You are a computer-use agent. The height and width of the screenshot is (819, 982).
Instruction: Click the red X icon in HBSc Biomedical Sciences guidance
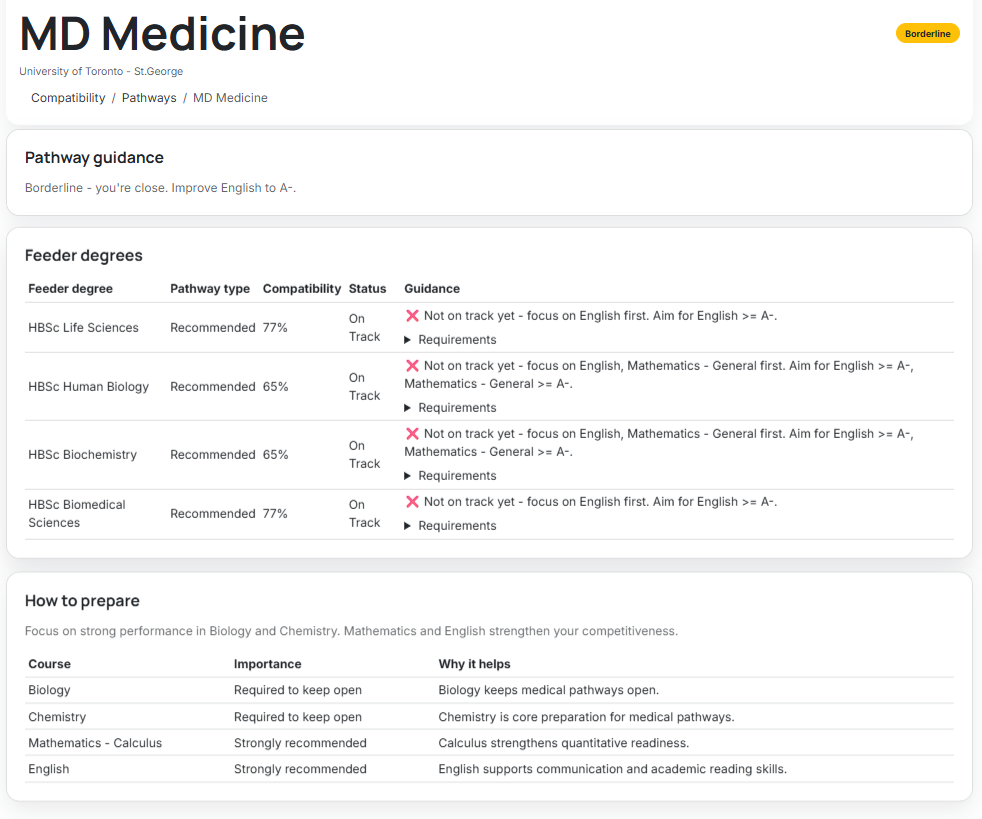pyautogui.click(x=412, y=502)
